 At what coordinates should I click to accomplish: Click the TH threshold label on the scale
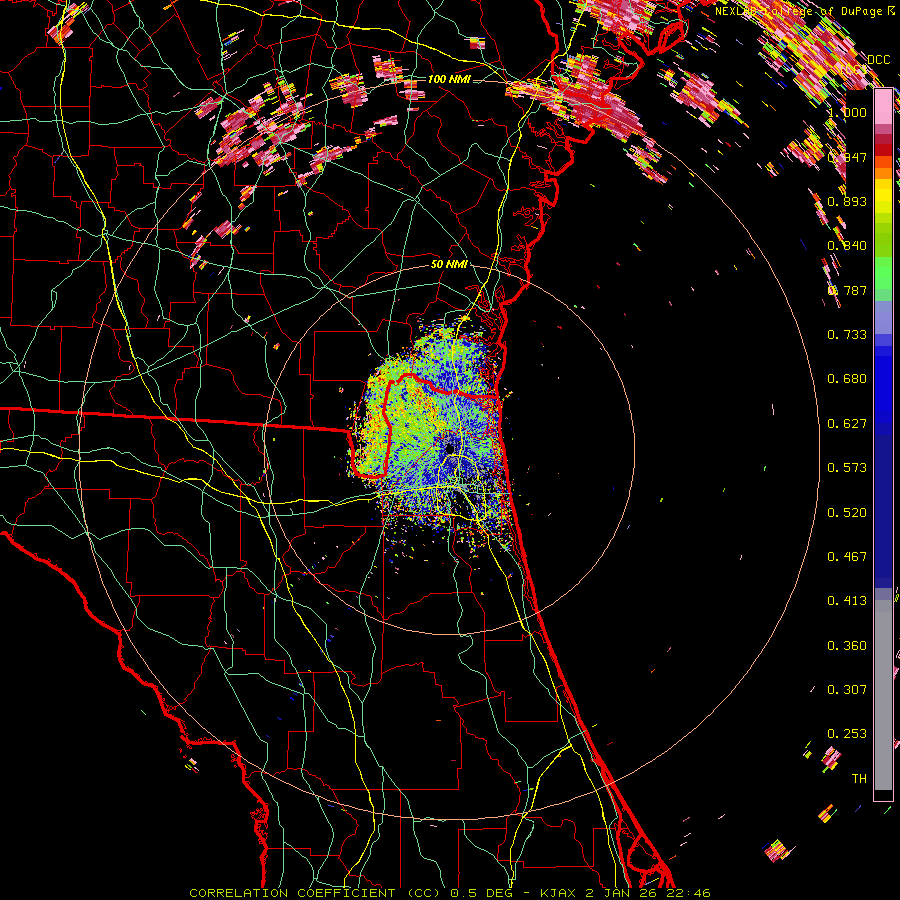click(x=859, y=779)
